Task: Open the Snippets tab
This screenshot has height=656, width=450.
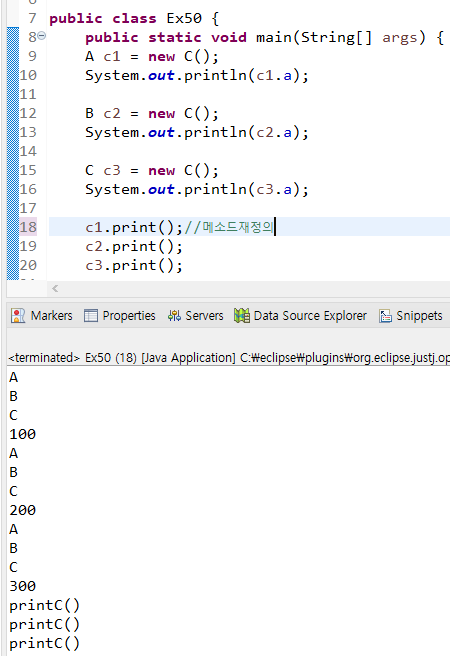Action: [x=411, y=315]
